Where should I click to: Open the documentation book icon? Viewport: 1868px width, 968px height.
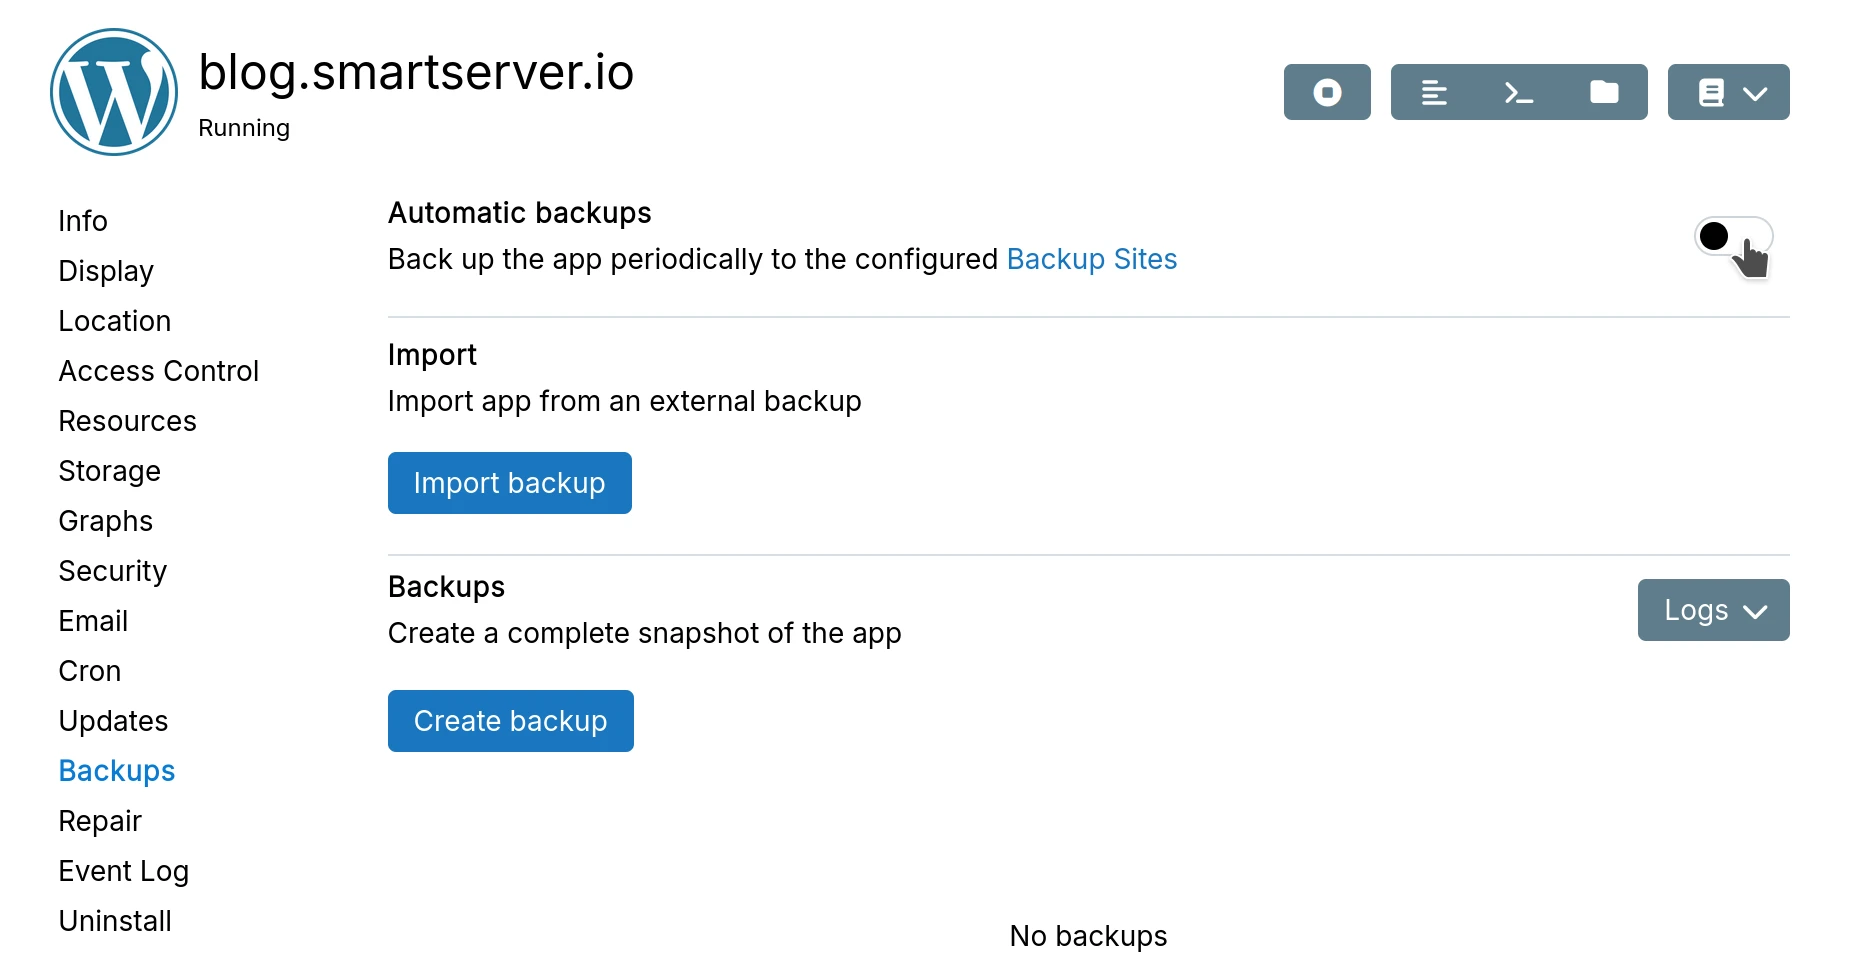[x=1712, y=92]
